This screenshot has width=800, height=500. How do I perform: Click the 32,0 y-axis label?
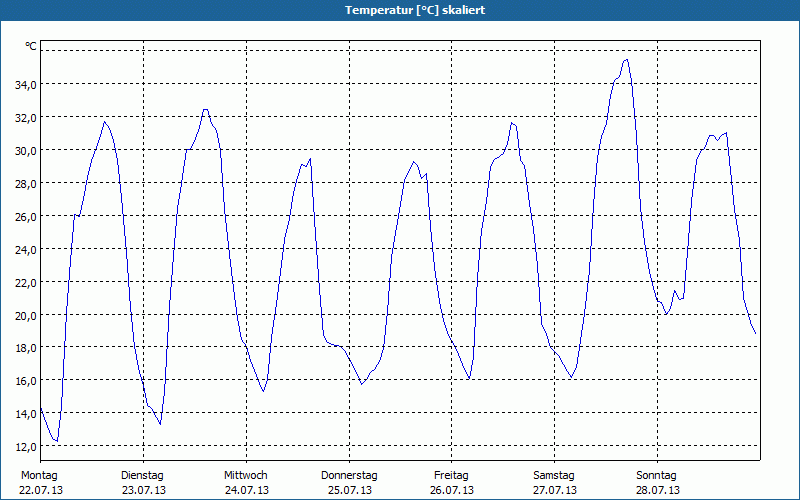point(26,118)
